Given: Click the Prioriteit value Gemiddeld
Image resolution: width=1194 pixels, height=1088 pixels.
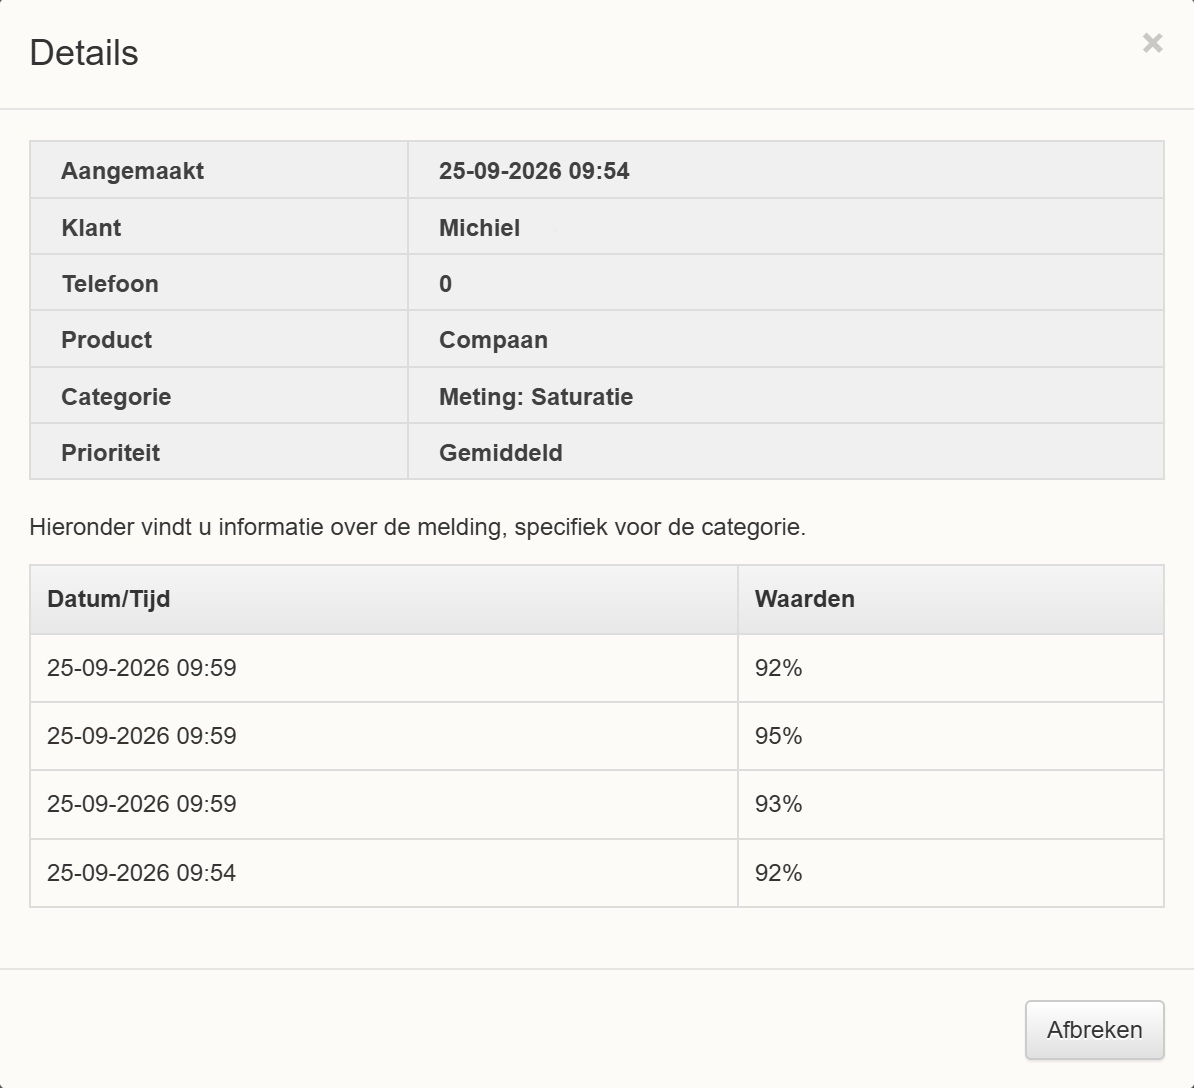Looking at the screenshot, I should [500, 453].
